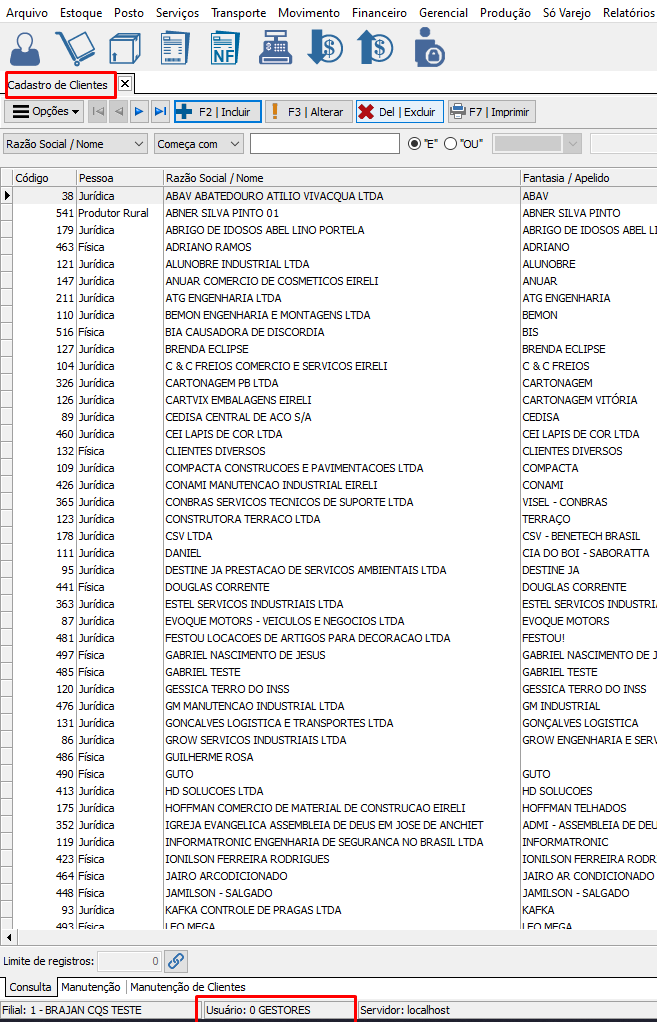Image resolution: width=657 pixels, height=1022 pixels.
Task: Click the F2 Incluir button
Action: [218, 112]
